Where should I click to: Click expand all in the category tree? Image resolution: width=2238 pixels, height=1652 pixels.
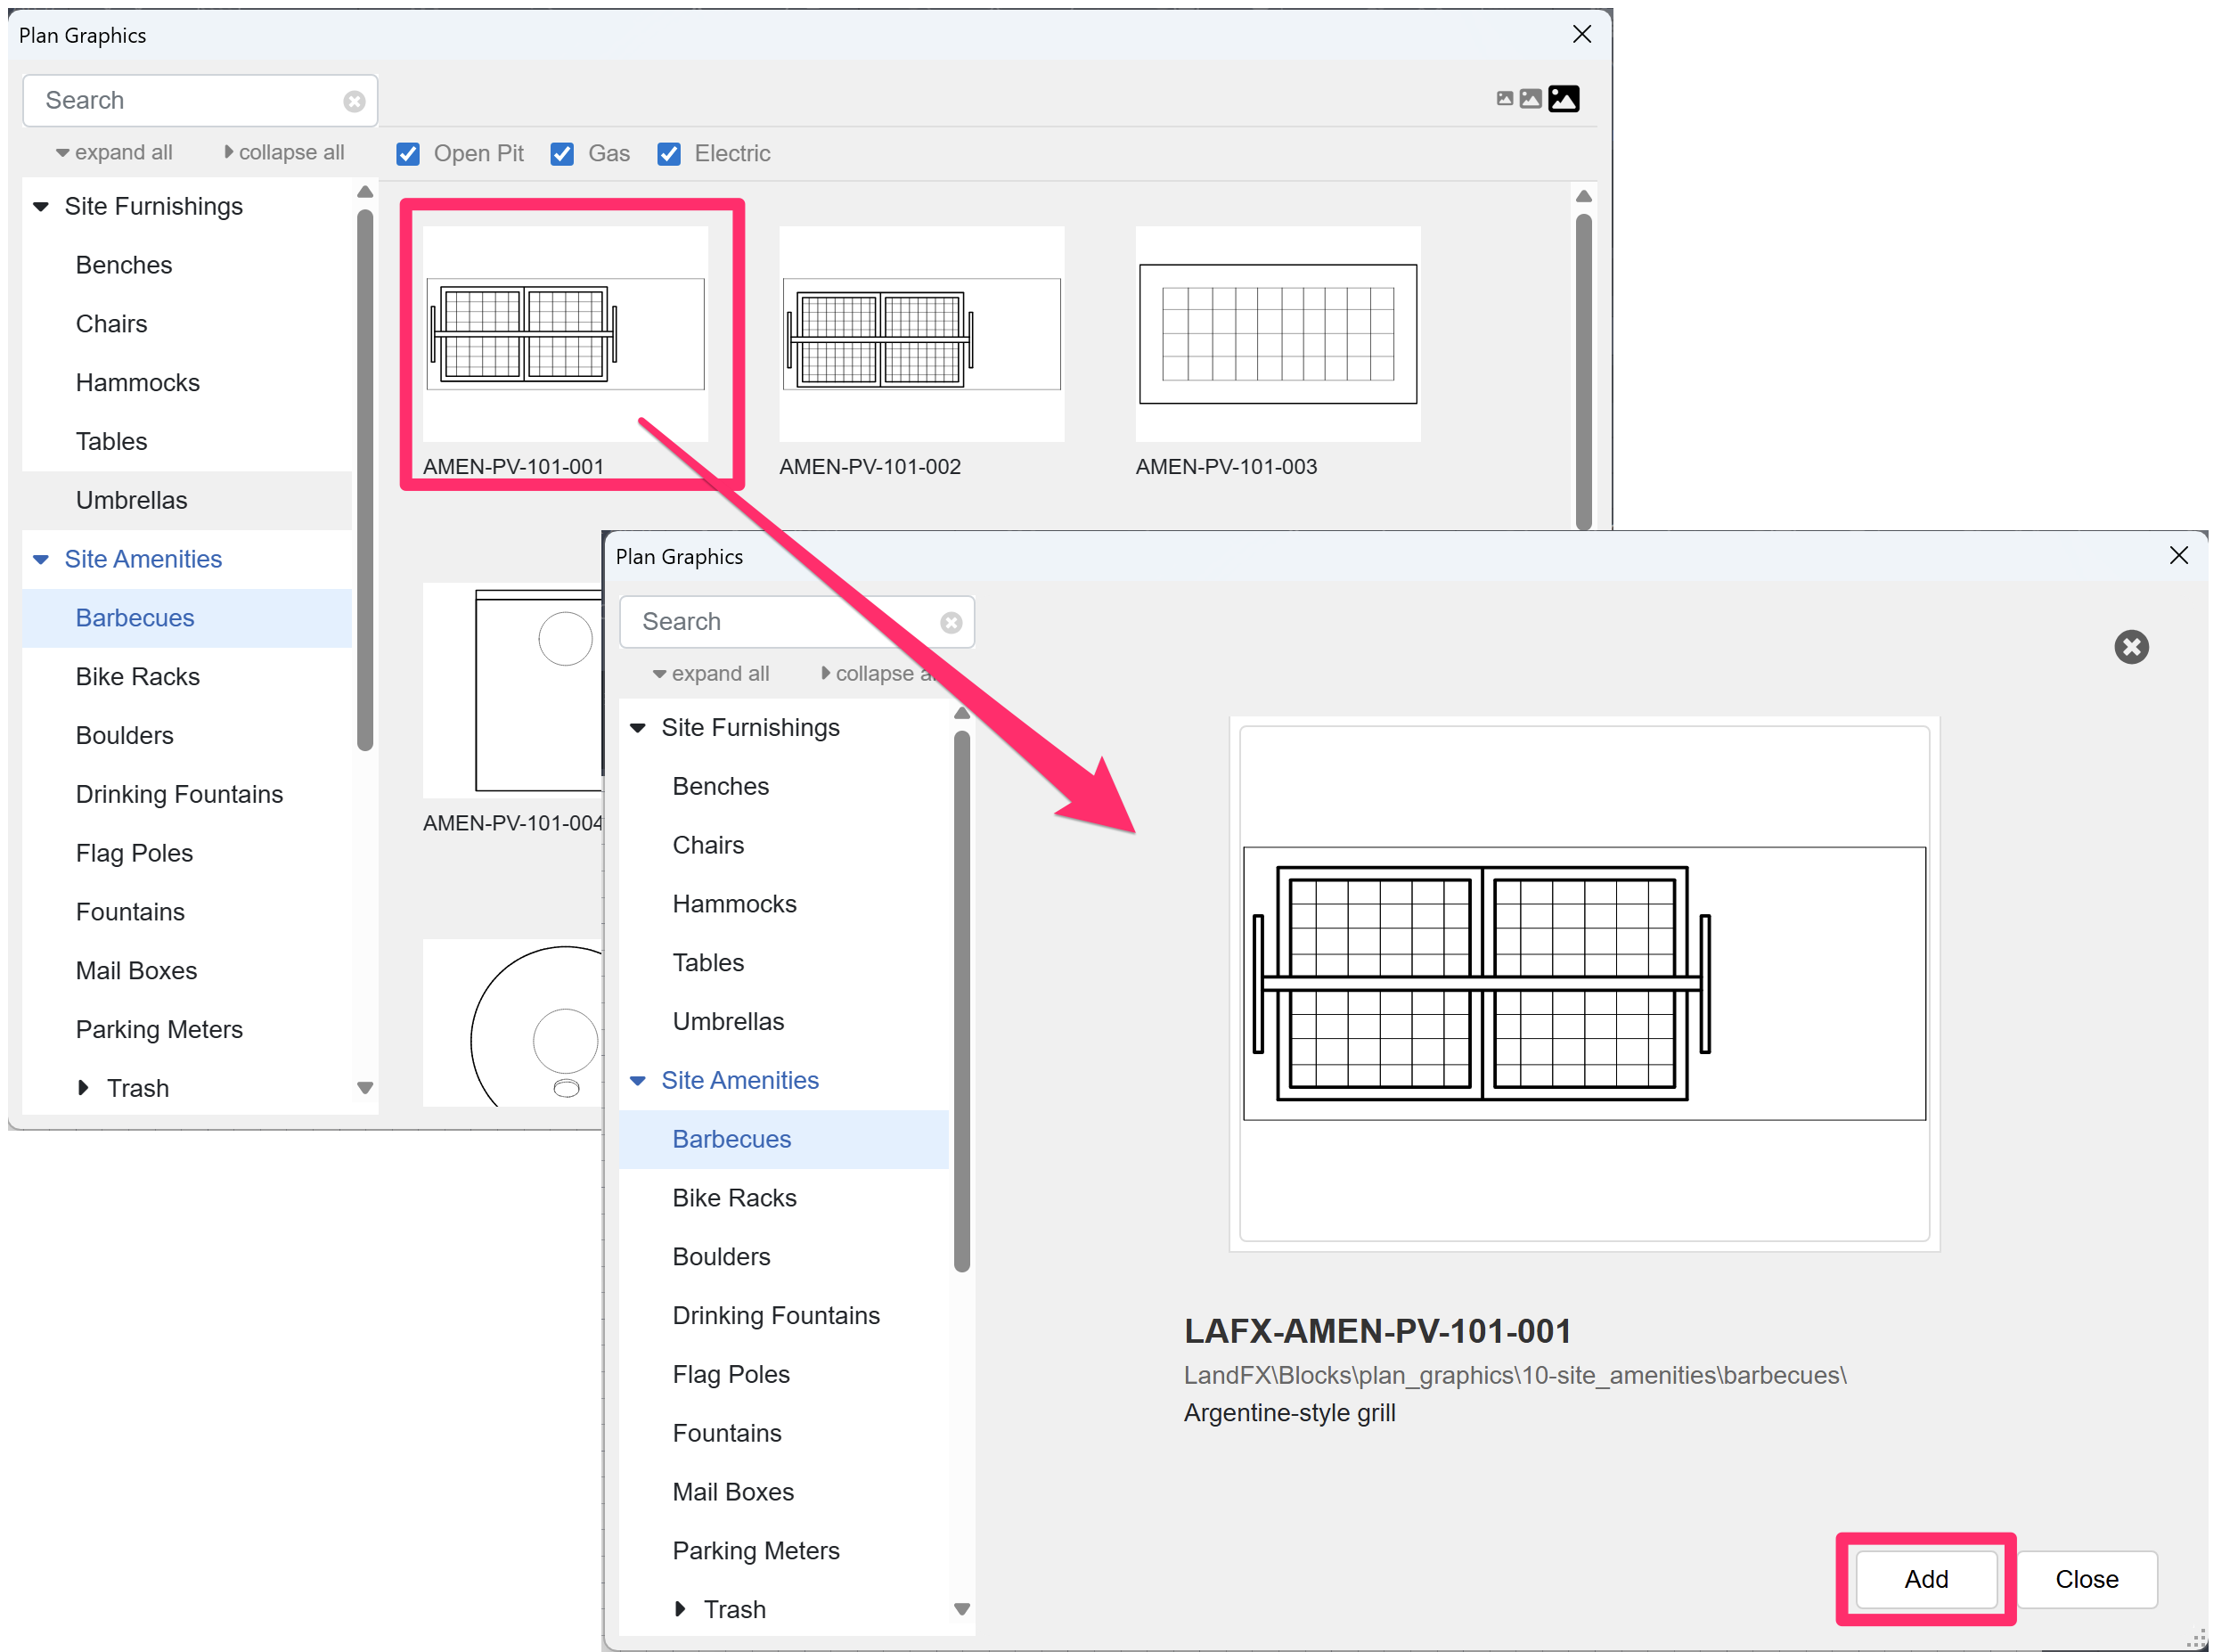coord(113,152)
